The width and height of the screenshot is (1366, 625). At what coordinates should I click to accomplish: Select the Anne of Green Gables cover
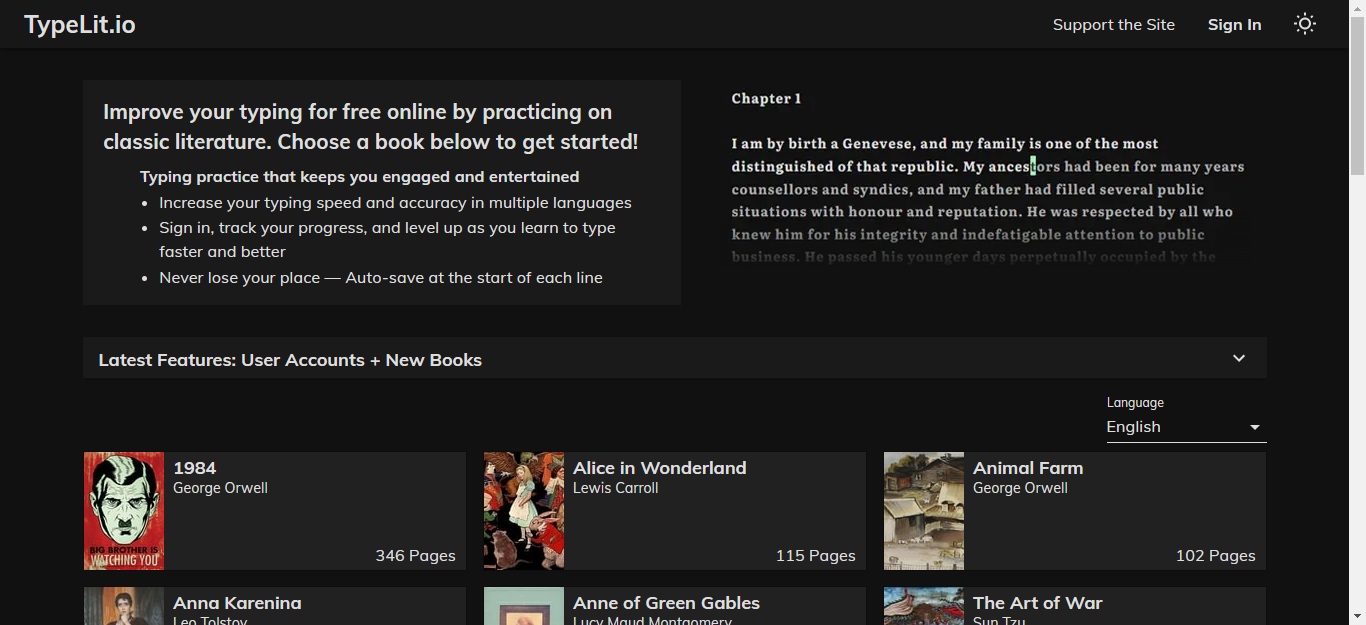coord(524,606)
